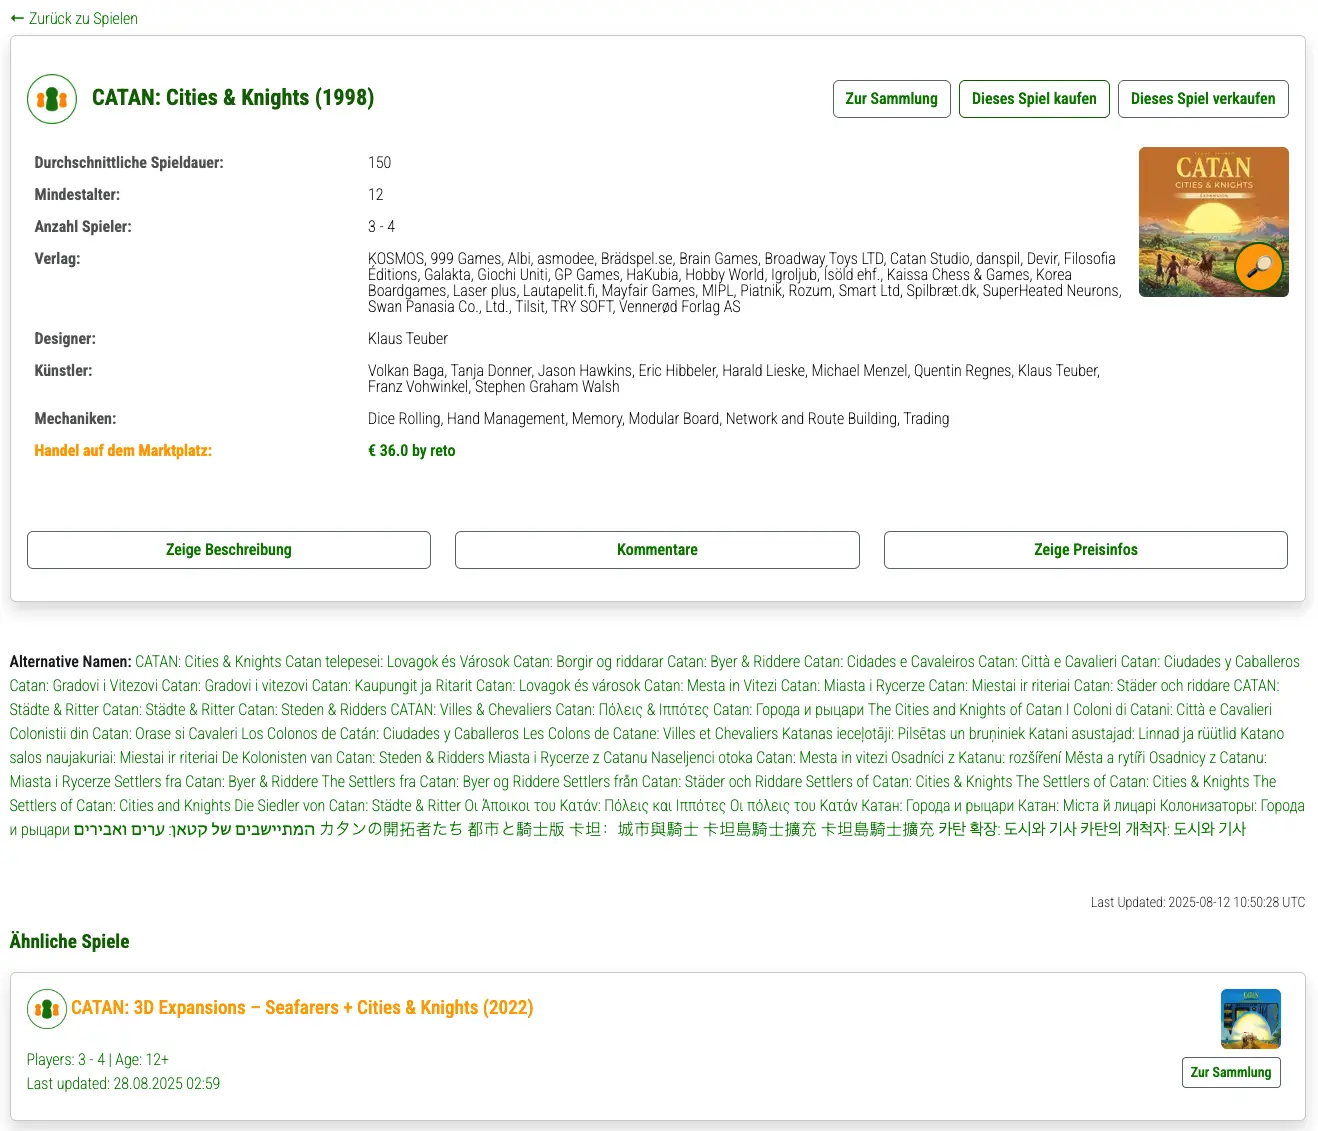Click 'Handel auf dem Marktplatz:' label
The height and width of the screenshot is (1131, 1318).
point(123,451)
